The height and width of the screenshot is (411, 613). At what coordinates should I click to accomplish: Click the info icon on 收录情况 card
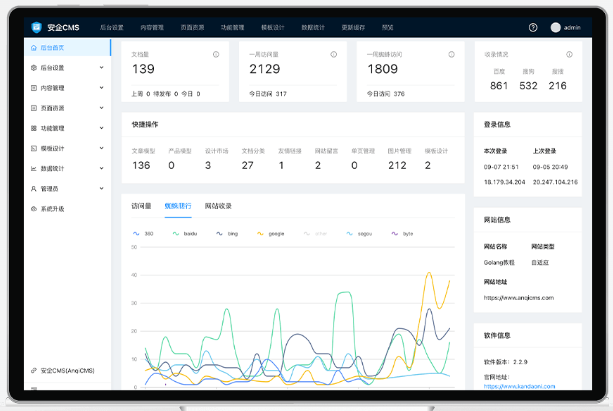tap(569, 54)
